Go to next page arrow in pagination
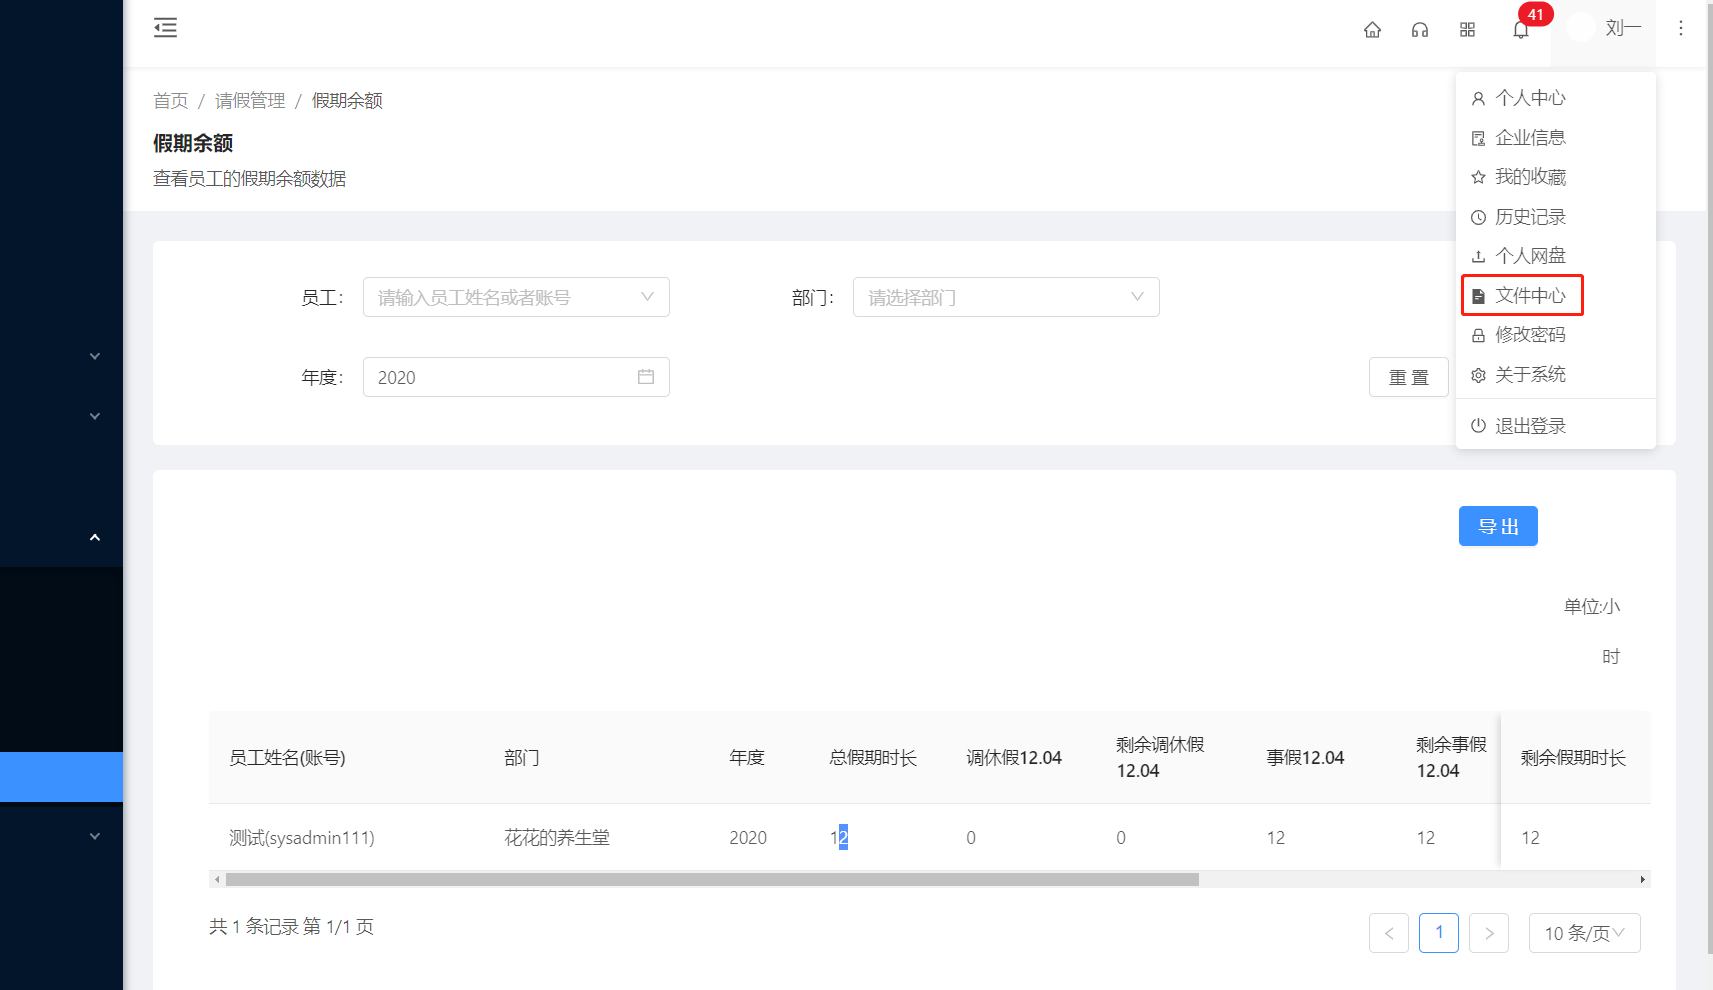 point(1489,933)
